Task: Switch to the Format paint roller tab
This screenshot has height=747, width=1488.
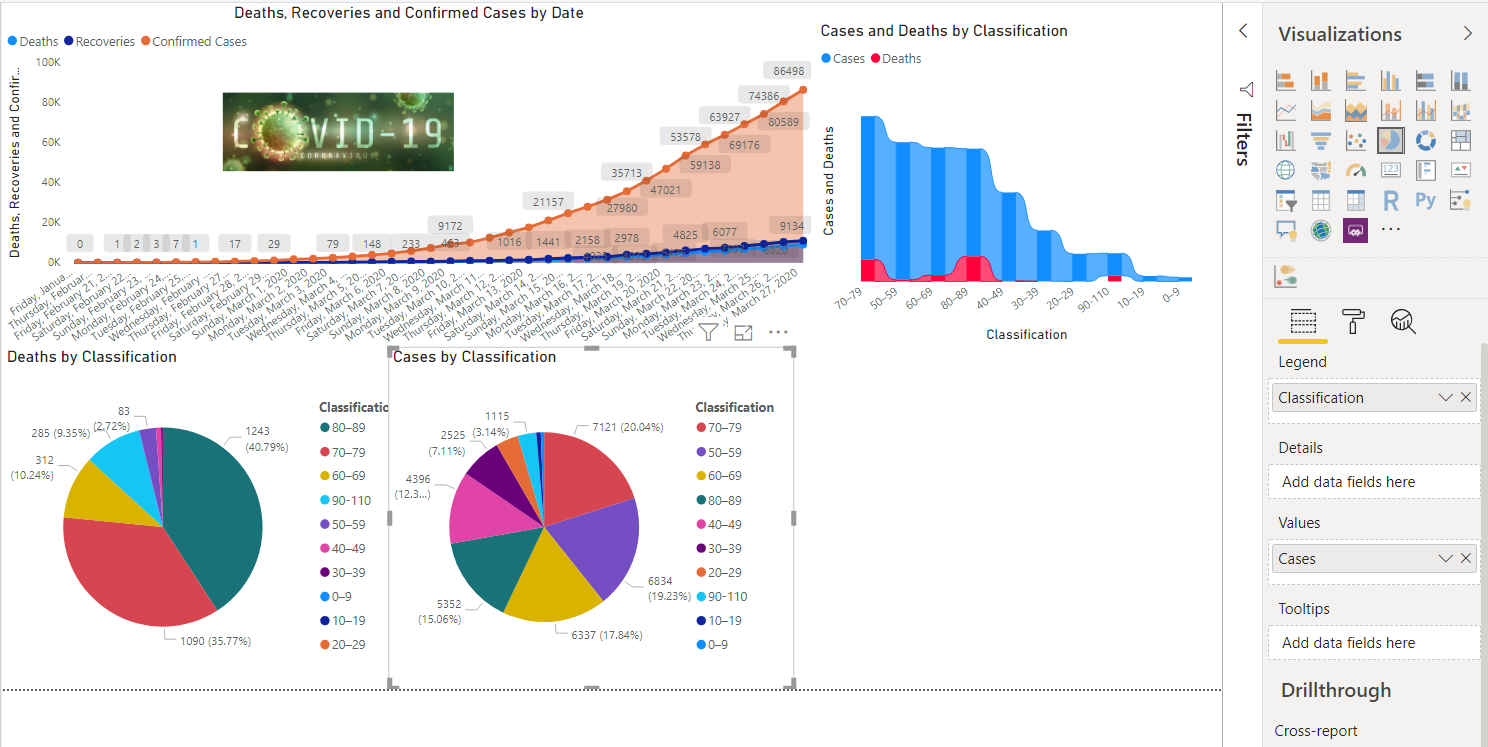Action: (1353, 321)
